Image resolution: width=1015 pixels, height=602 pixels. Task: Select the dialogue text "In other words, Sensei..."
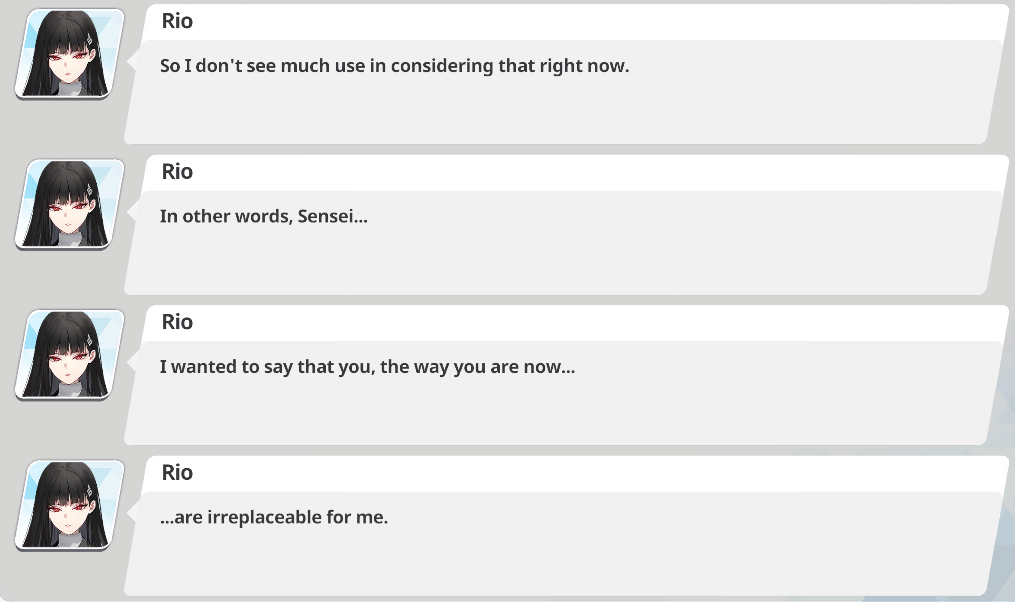[263, 216]
